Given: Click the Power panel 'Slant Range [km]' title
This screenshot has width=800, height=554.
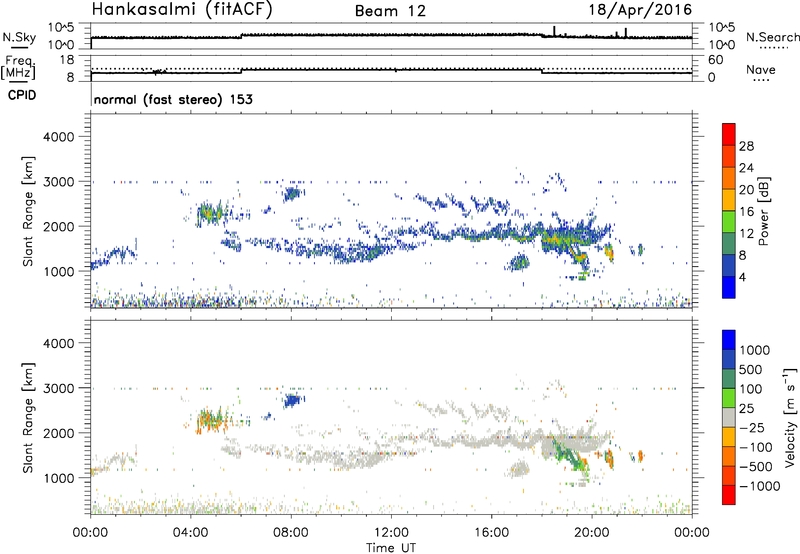Looking at the screenshot, I should pos(28,212).
